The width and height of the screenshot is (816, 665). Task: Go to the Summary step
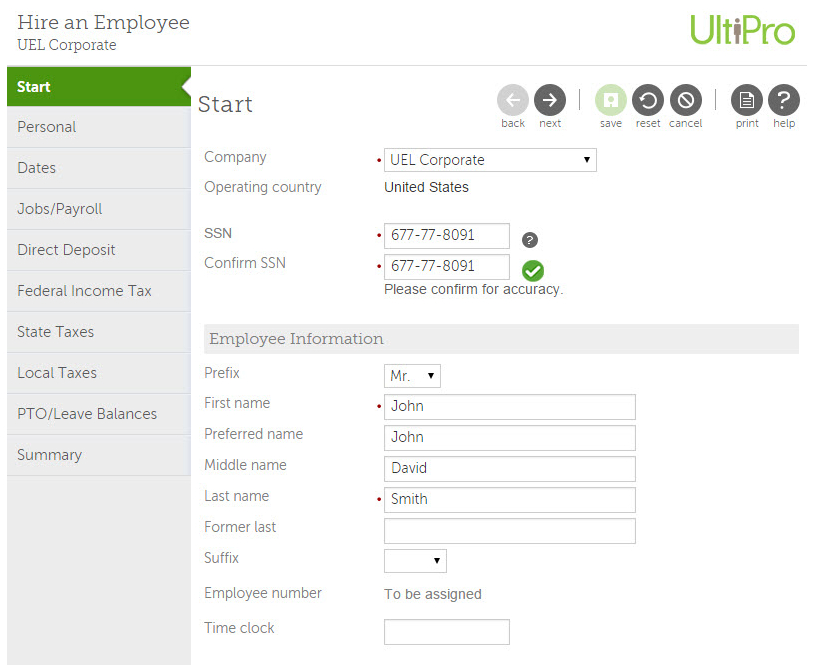click(49, 455)
